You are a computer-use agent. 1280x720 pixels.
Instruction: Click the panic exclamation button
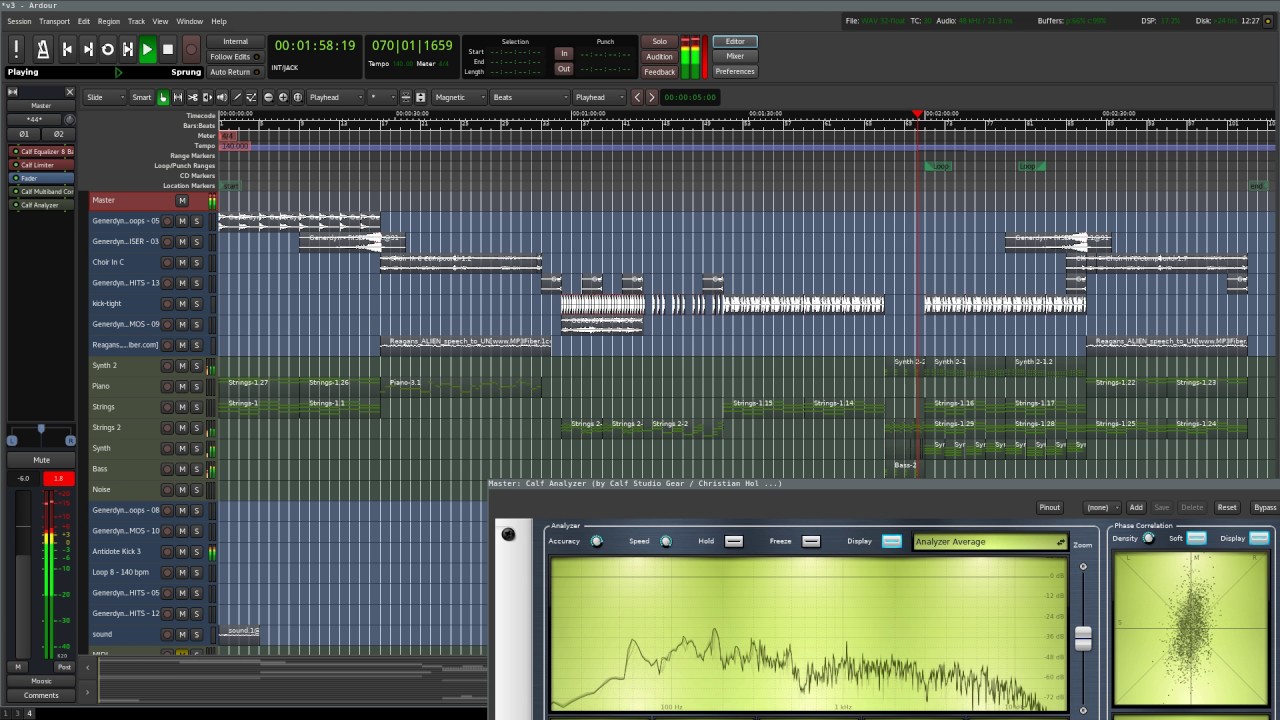[x=16, y=49]
